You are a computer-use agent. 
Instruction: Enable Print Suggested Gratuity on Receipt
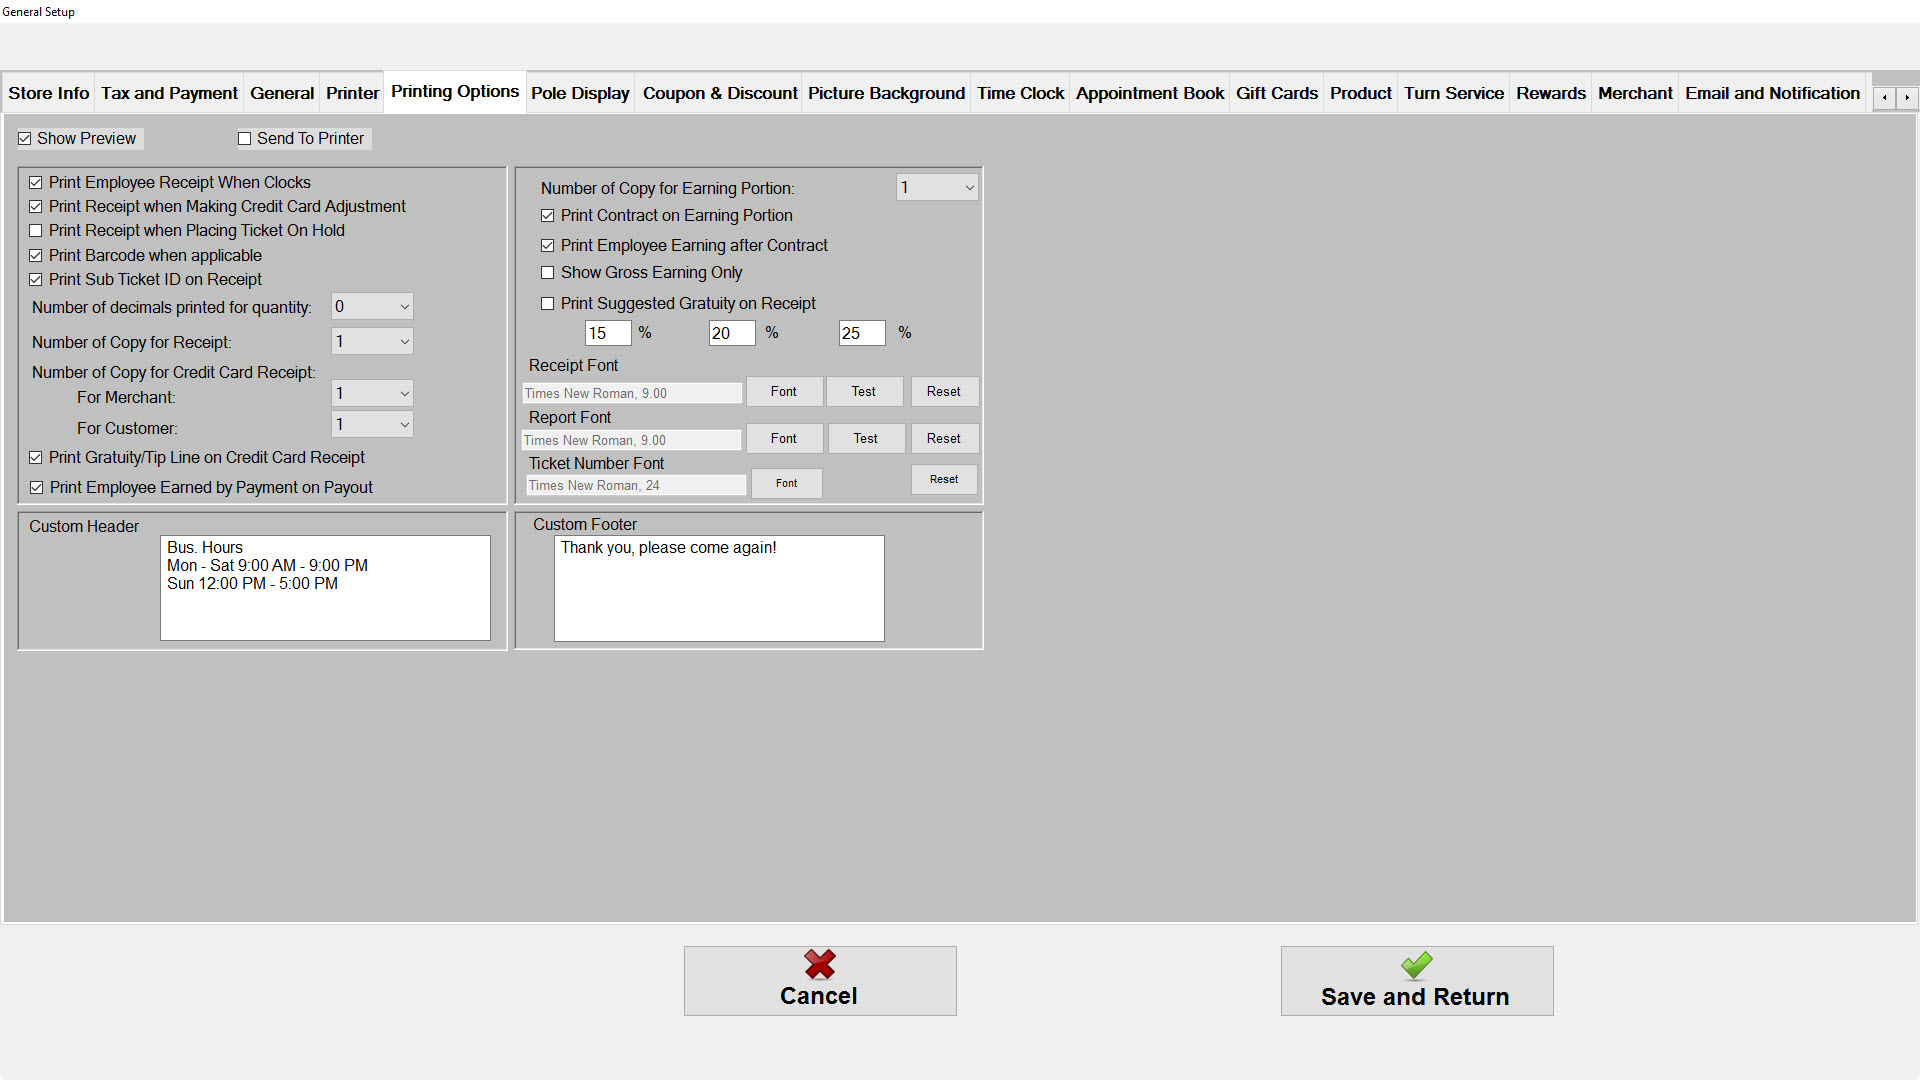[x=548, y=304]
